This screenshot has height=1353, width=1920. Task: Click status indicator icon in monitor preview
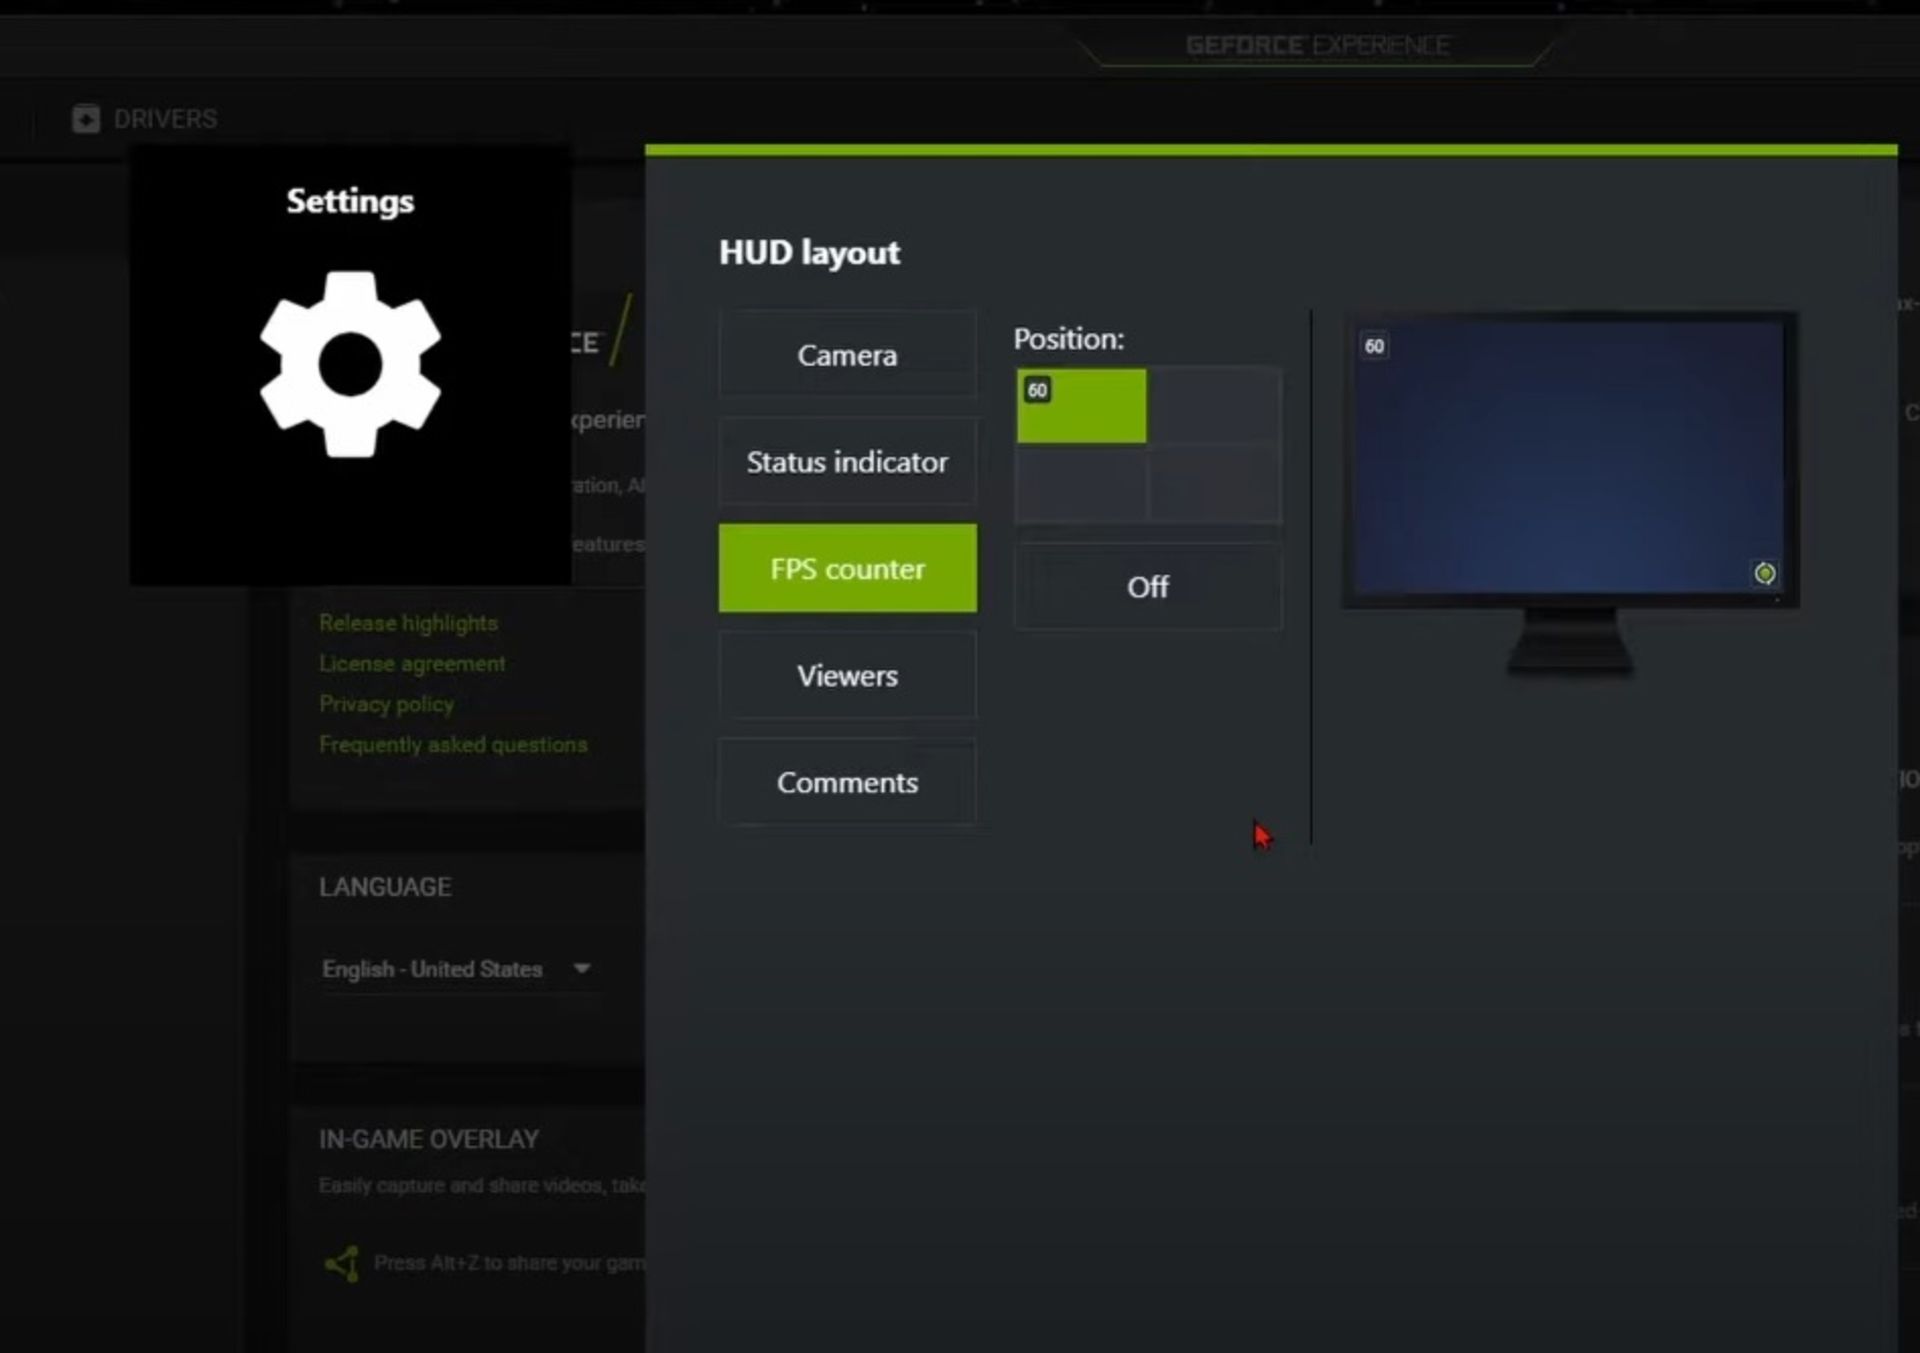[1765, 573]
